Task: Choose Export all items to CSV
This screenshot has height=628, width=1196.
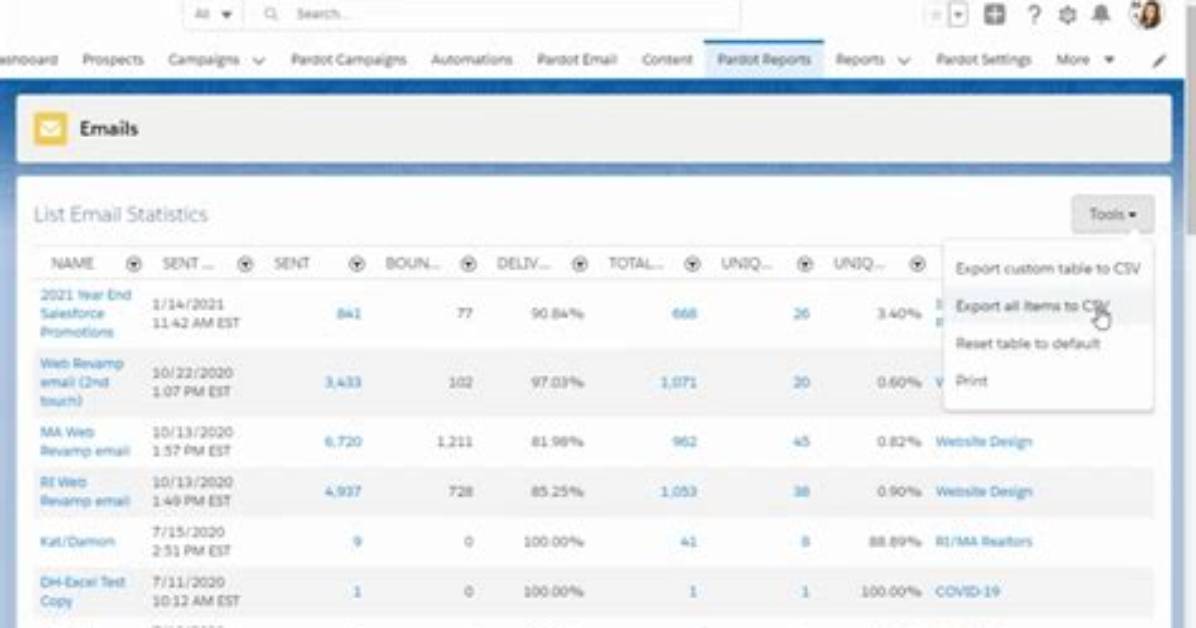Action: pyautogui.click(x=1032, y=306)
